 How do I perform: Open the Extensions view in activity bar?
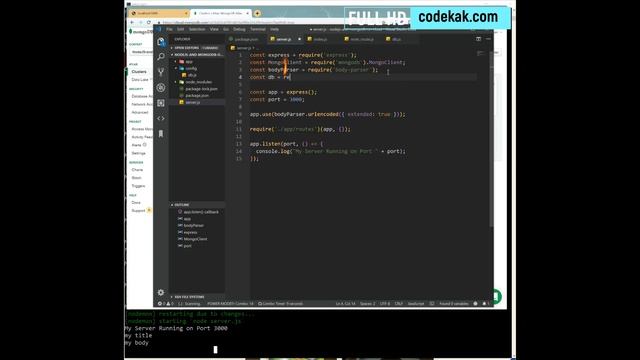[161, 103]
